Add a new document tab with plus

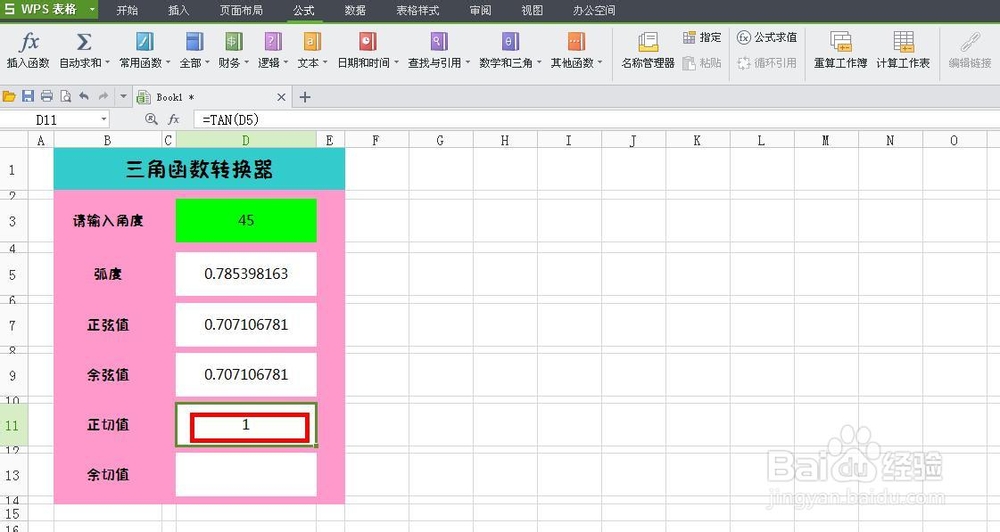305,97
